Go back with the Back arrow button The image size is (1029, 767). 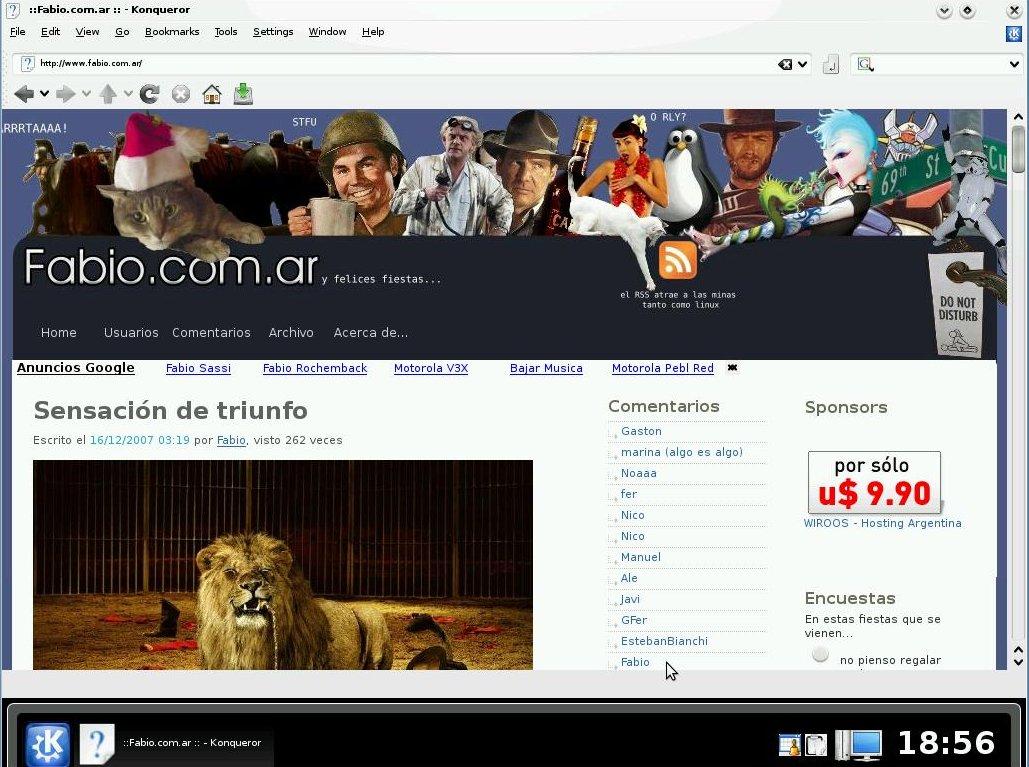point(24,94)
